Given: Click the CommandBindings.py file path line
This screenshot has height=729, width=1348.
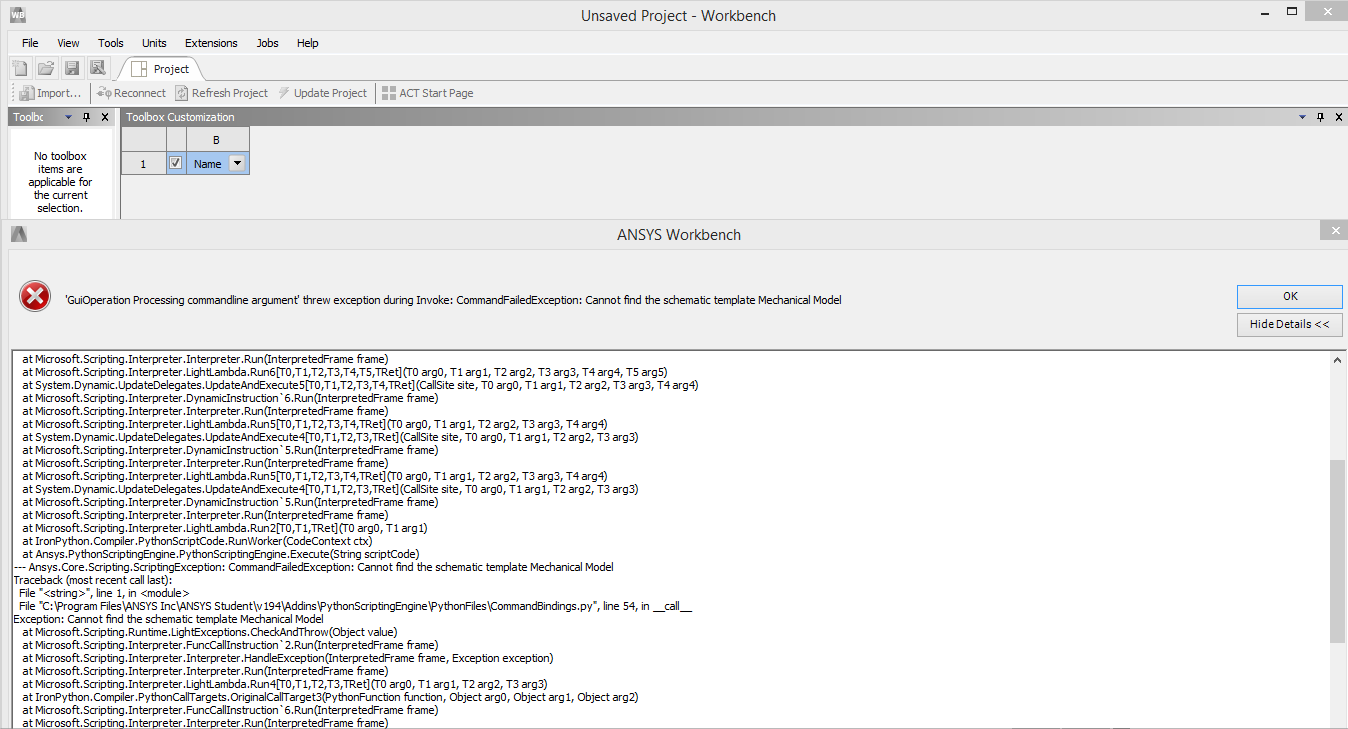Looking at the screenshot, I should (355, 606).
